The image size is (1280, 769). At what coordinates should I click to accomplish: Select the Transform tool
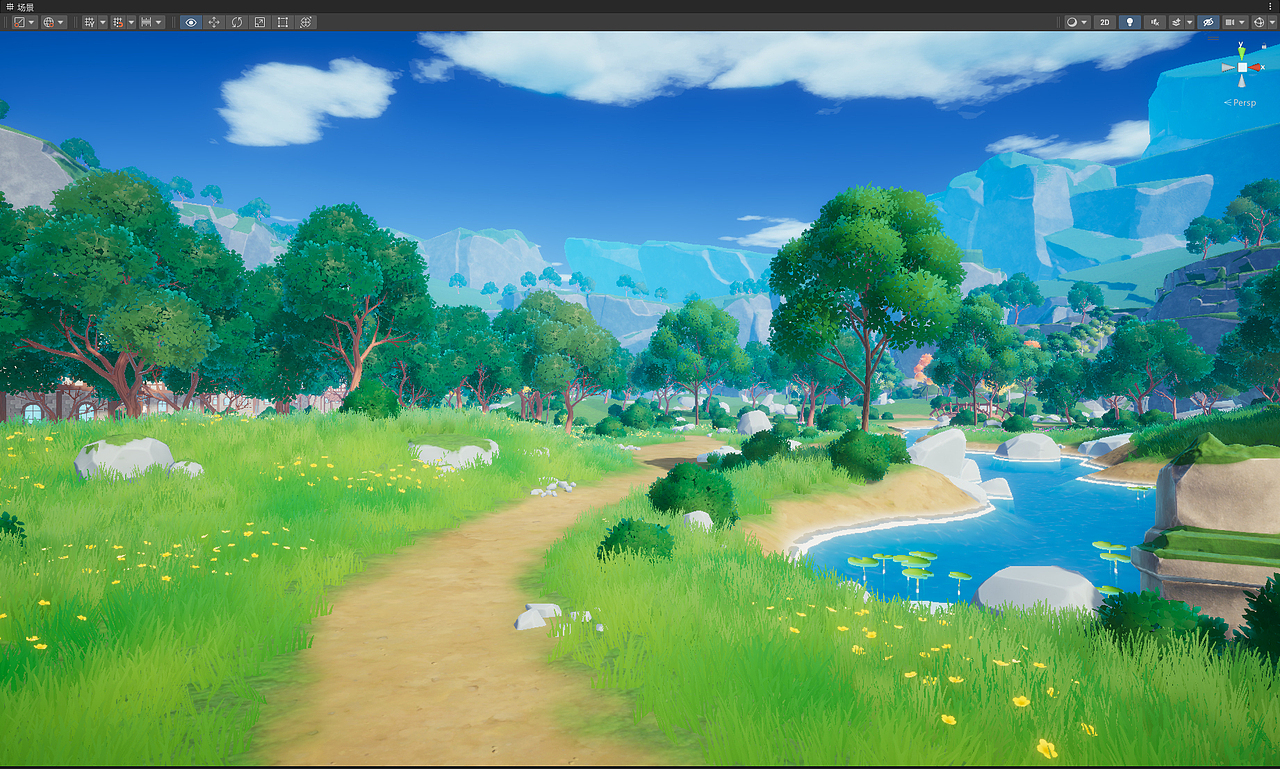pyautogui.click(x=306, y=22)
